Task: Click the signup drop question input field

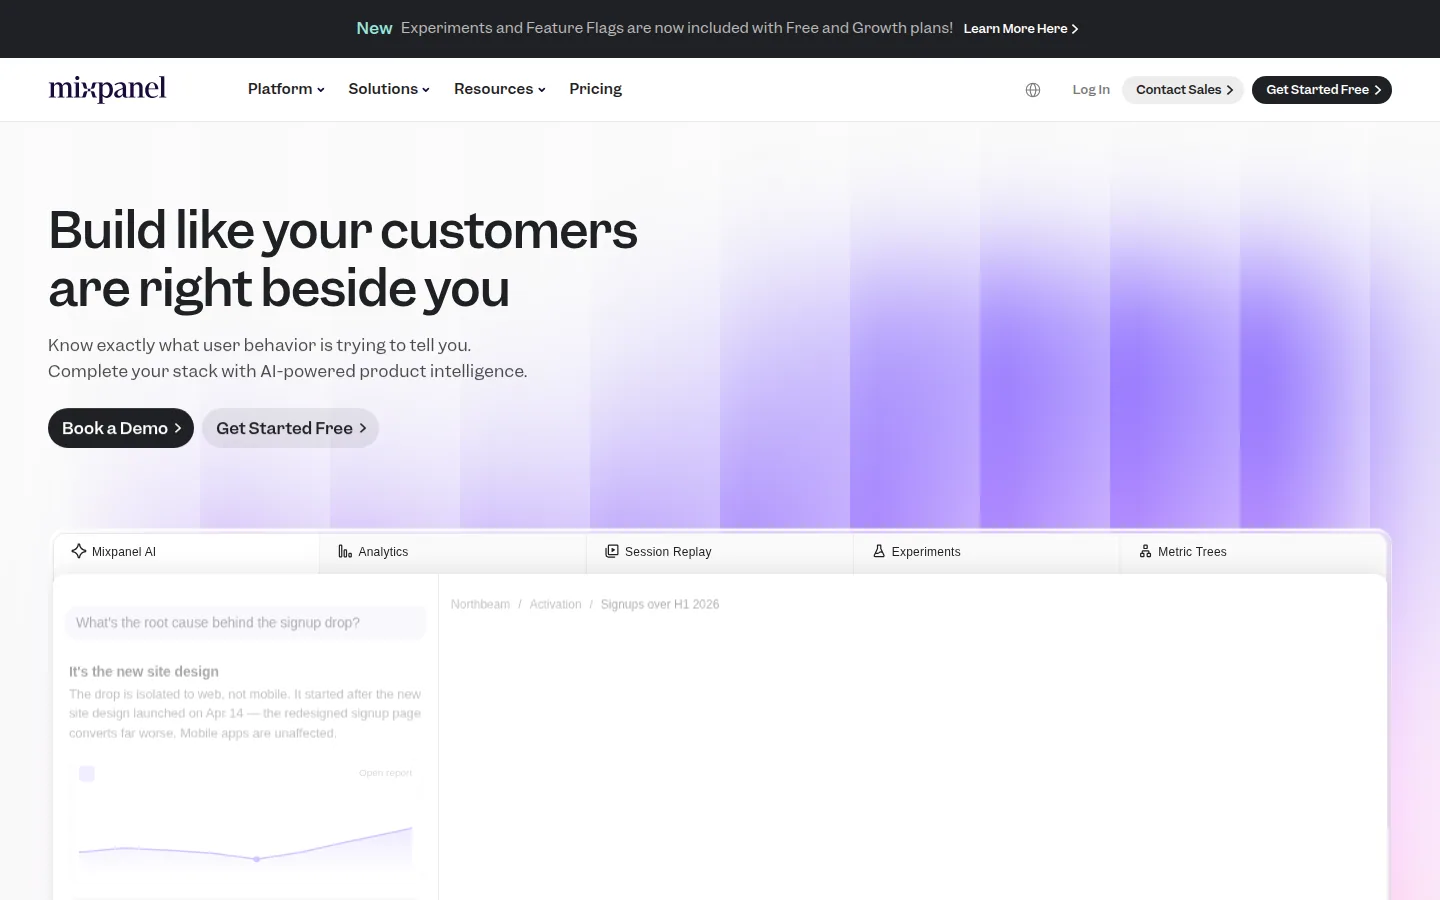Action: coord(246,623)
